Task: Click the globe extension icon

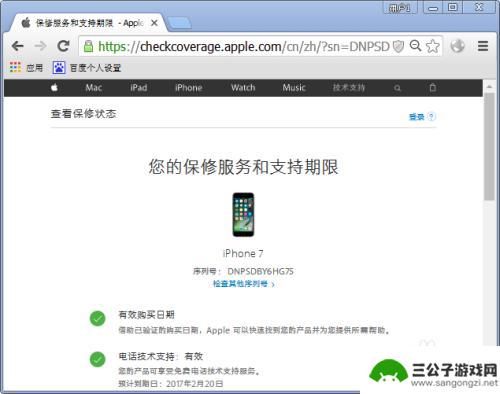Action: [x=458, y=46]
